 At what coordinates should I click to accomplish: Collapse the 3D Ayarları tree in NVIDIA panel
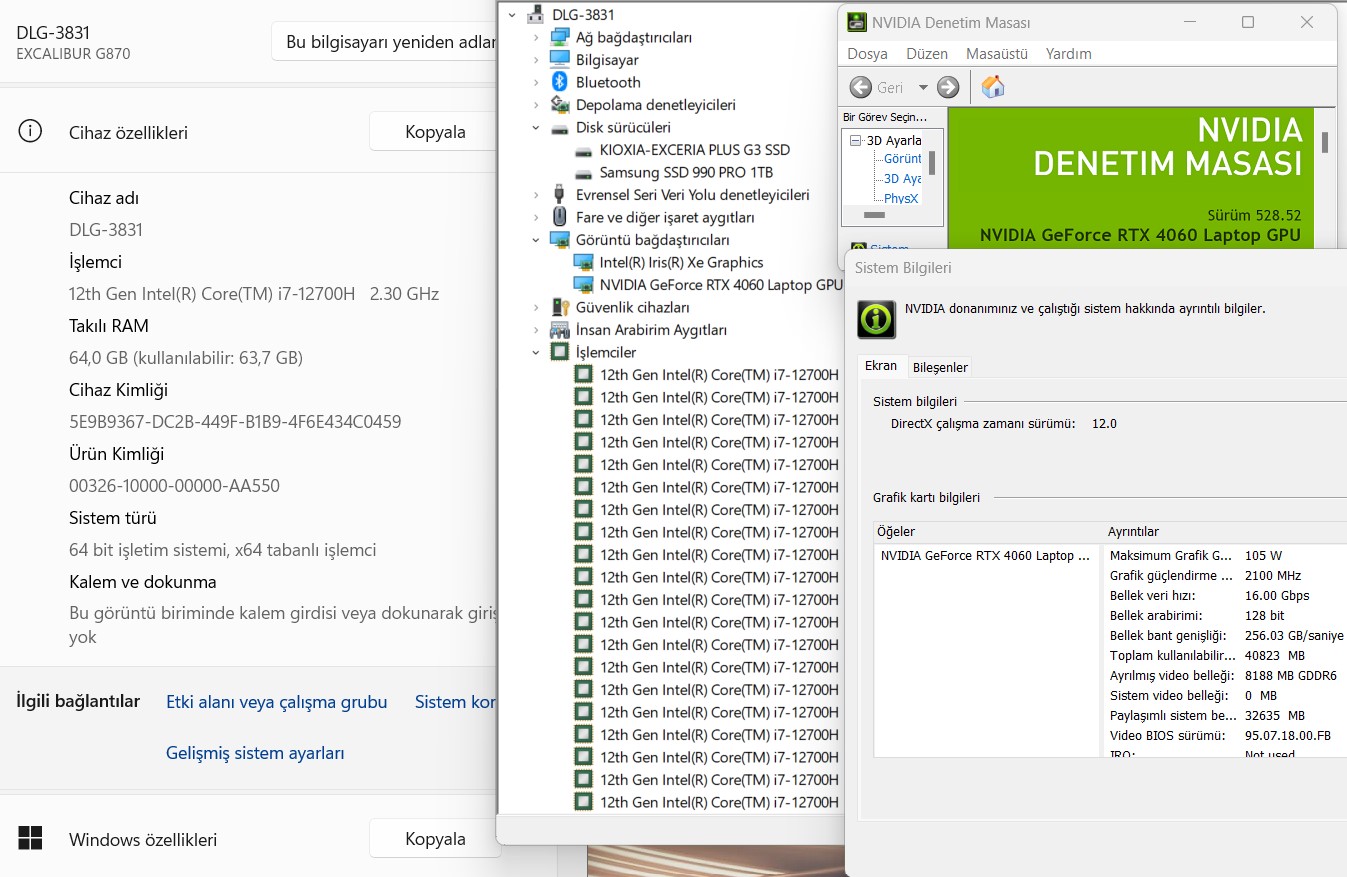[x=855, y=141]
